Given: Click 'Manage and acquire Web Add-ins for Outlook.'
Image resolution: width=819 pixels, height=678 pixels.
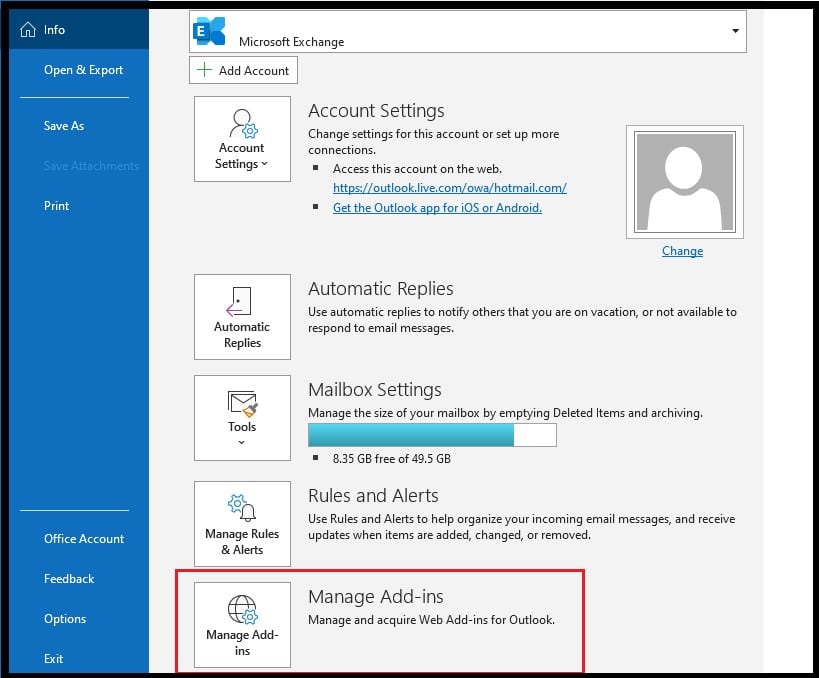Looking at the screenshot, I should click(x=431, y=620).
